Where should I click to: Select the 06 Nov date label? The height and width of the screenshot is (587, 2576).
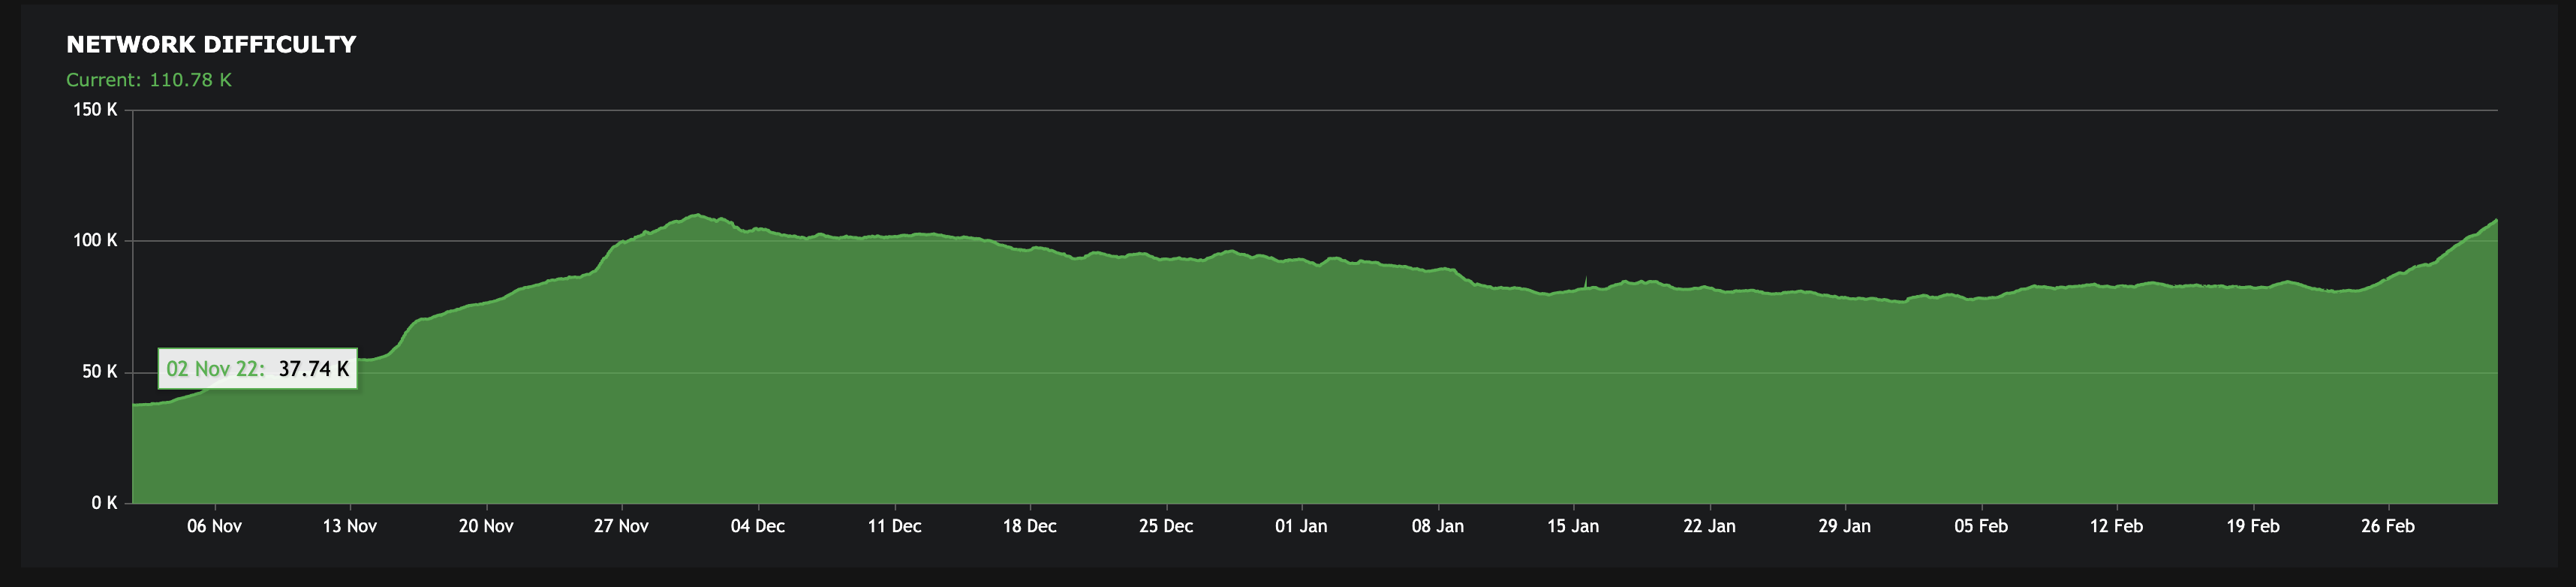click(214, 526)
